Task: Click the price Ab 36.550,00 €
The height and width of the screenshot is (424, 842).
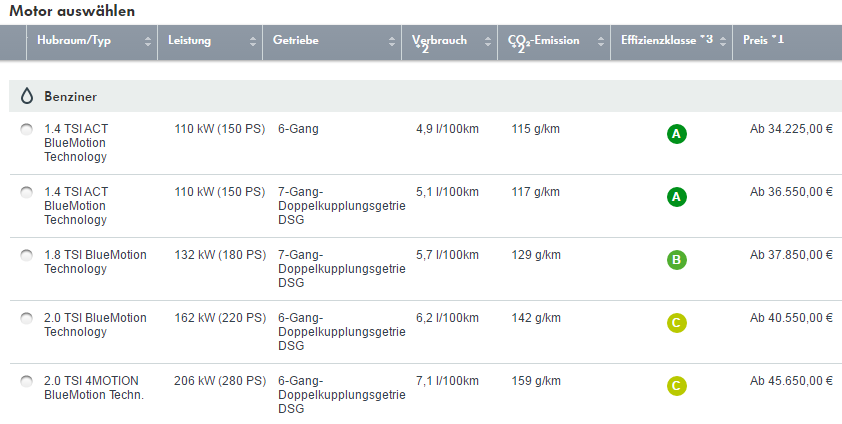Action: (x=791, y=191)
